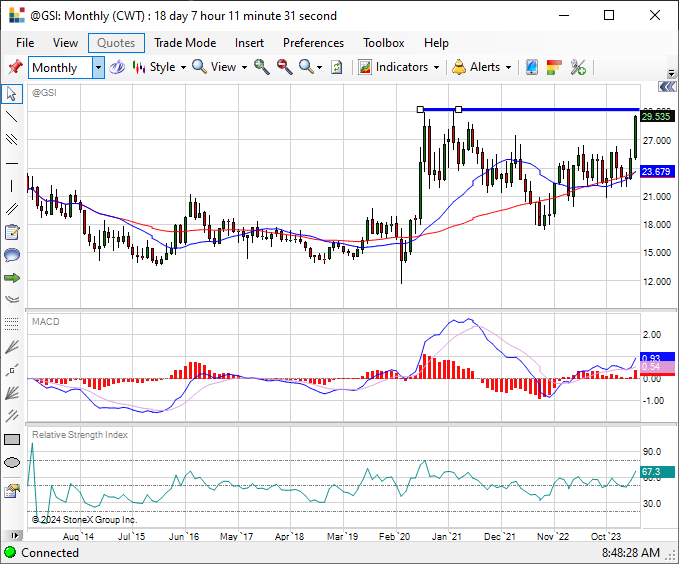Select the horizontal line tool

click(12, 163)
